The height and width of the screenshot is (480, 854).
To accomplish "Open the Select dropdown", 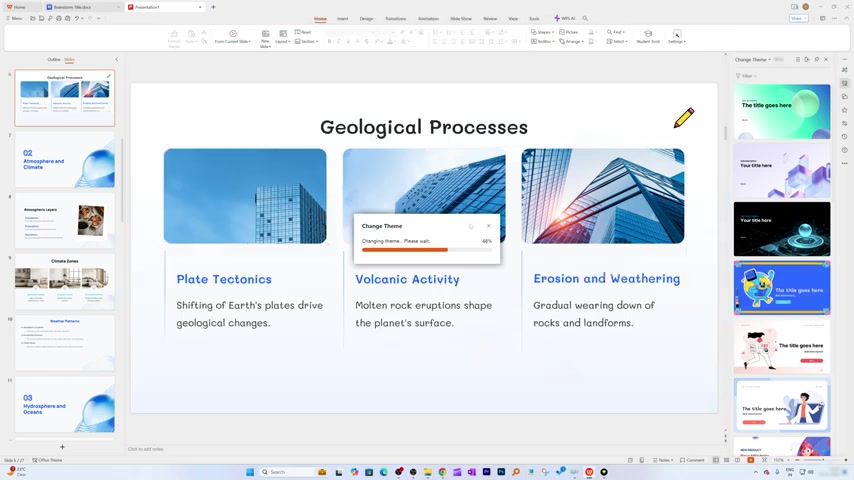I will coord(616,41).
